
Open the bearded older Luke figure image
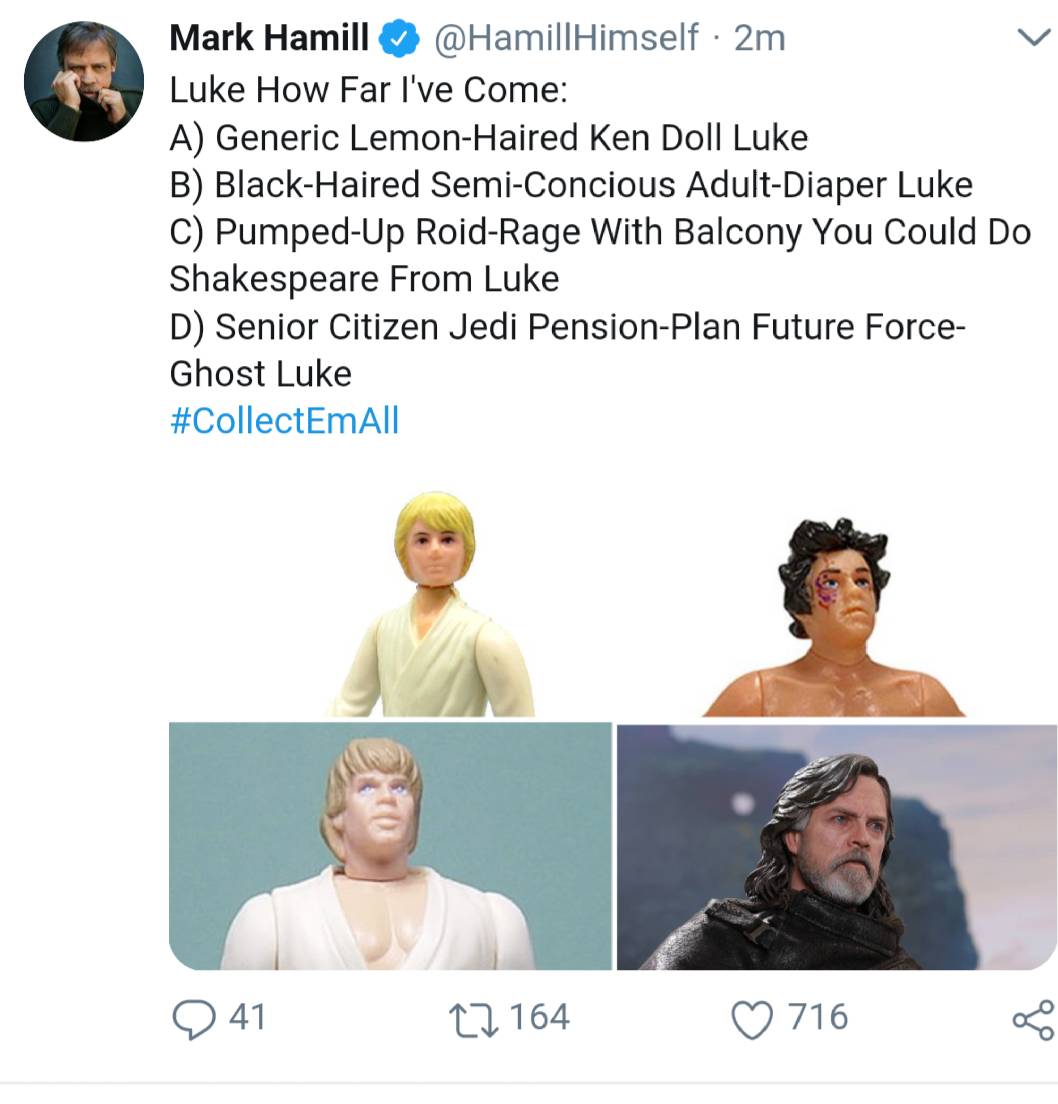tap(836, 846)
